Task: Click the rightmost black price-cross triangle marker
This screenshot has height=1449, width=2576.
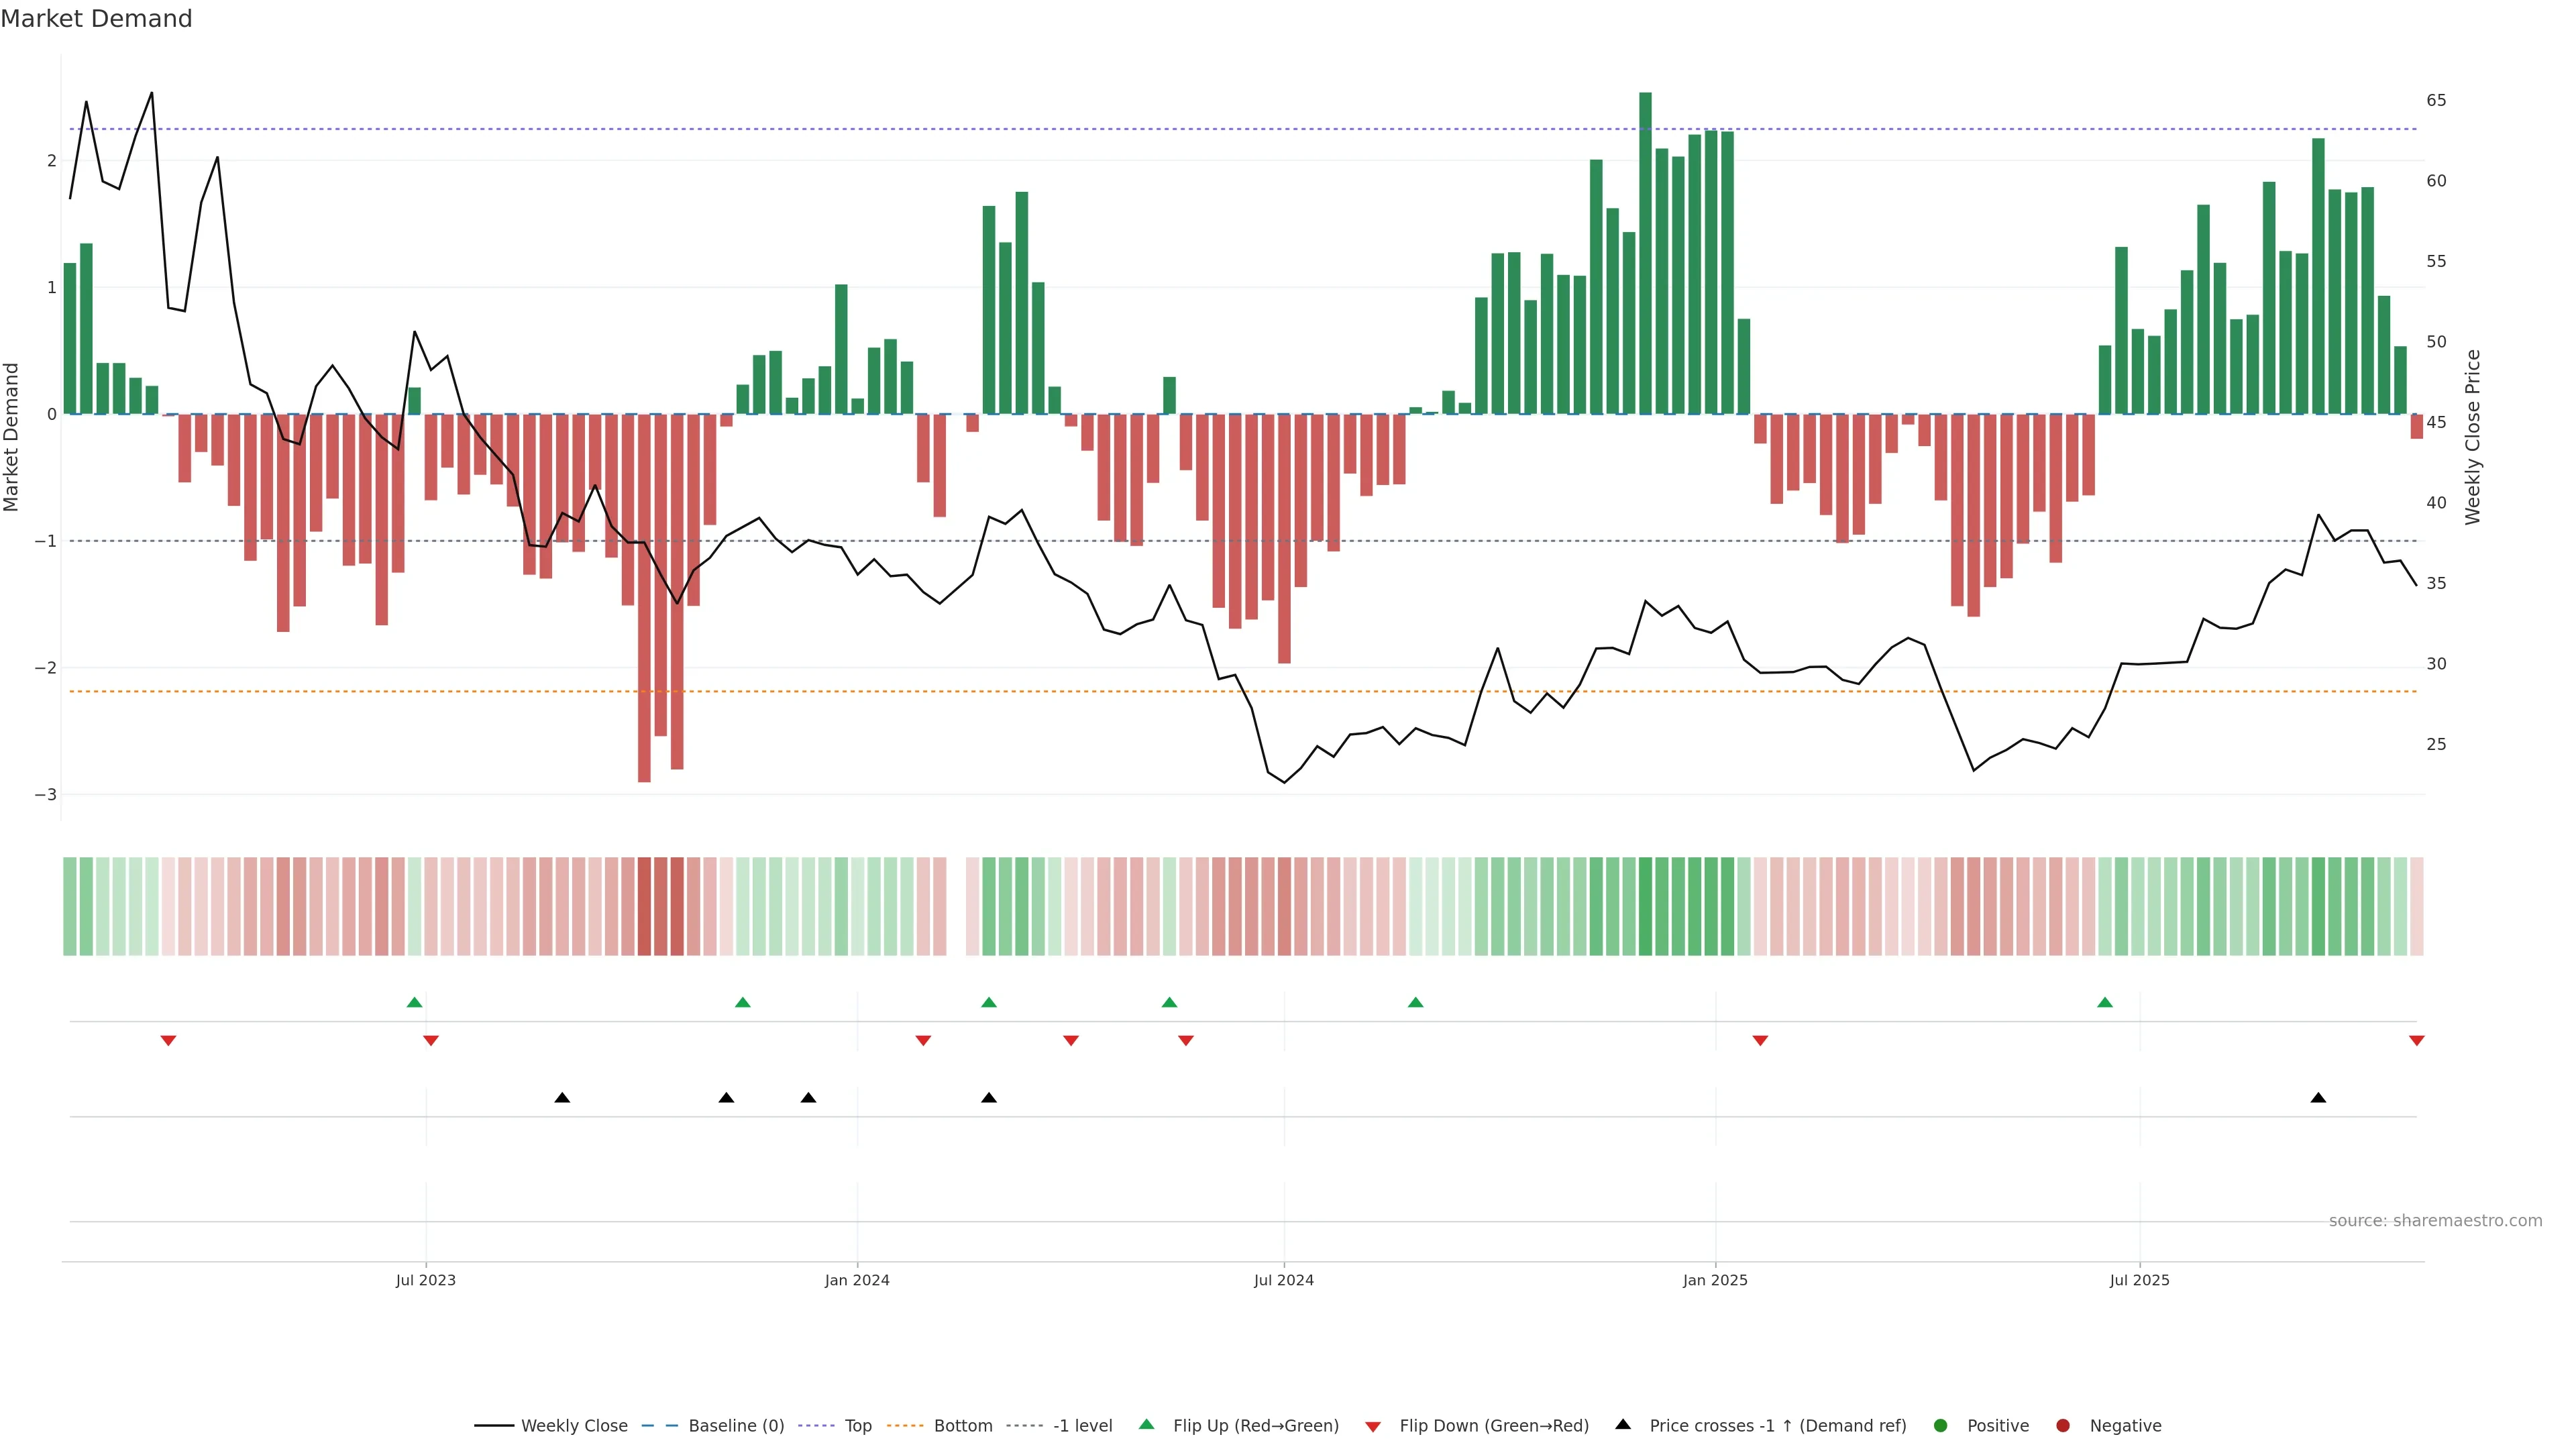Action: point(2318,1098)
